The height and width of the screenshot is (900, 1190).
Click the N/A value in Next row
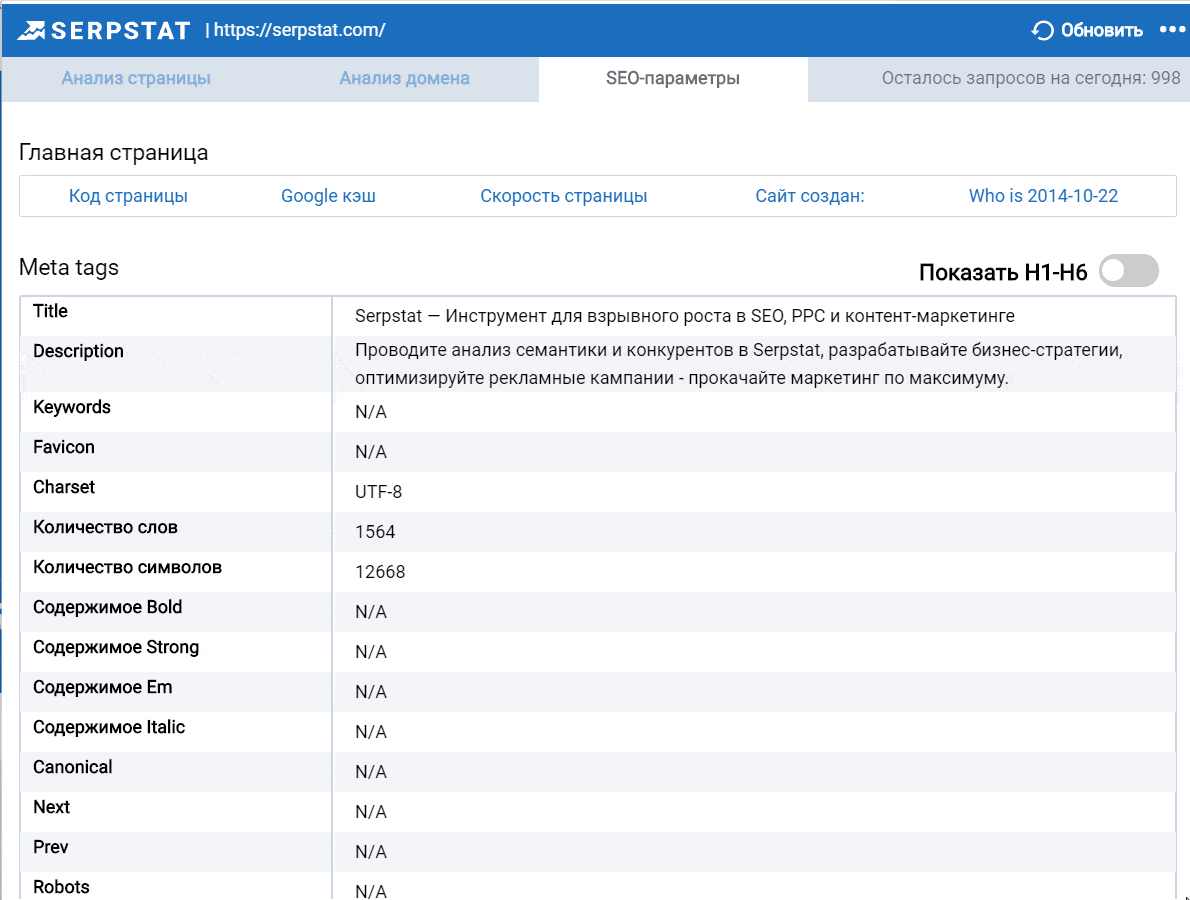(371, 812)
